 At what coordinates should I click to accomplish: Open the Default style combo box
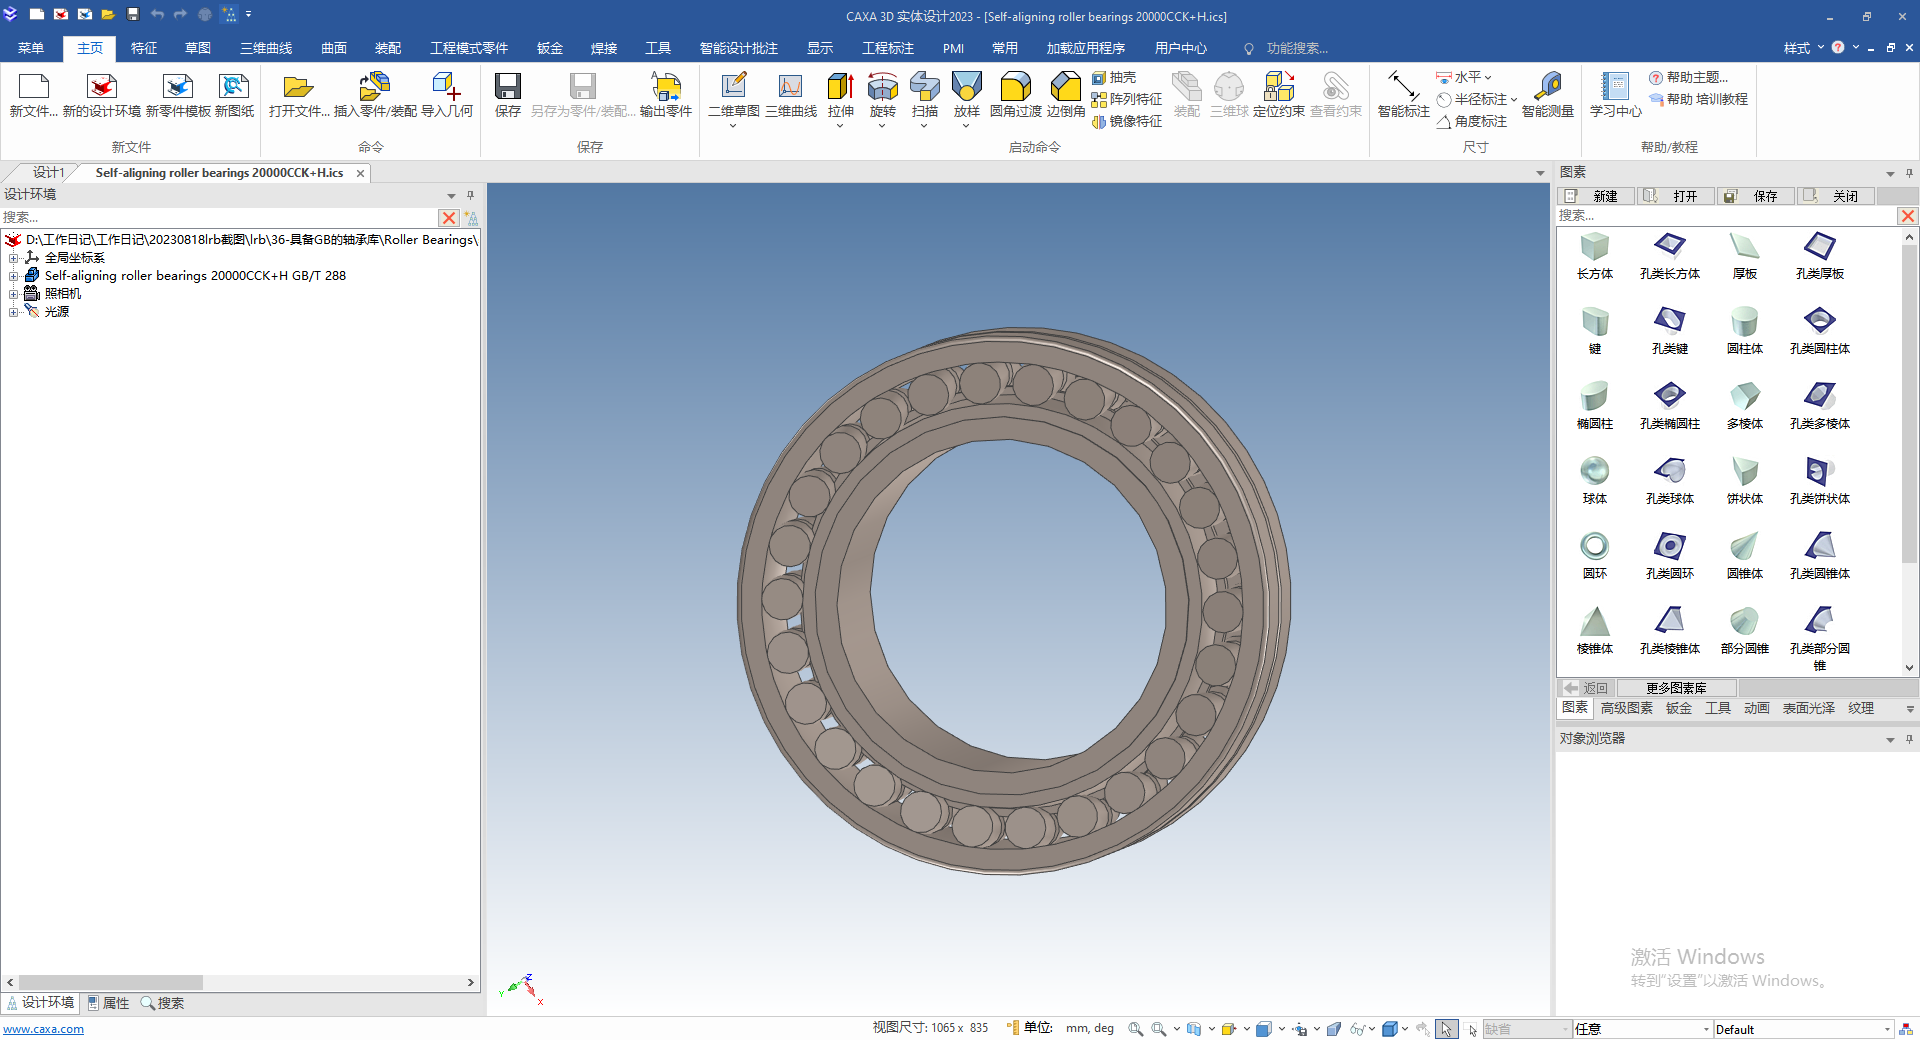tap(1803, 1029)
